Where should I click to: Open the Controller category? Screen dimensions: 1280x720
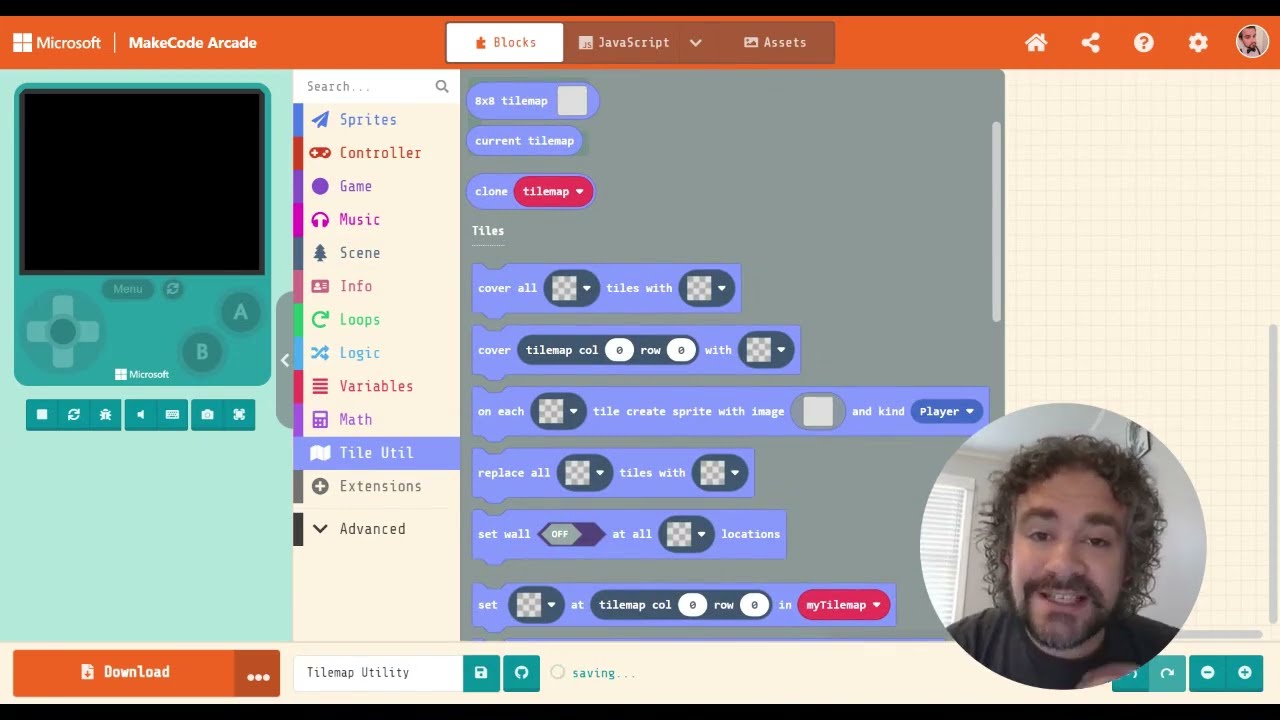(x=376, y=153)
